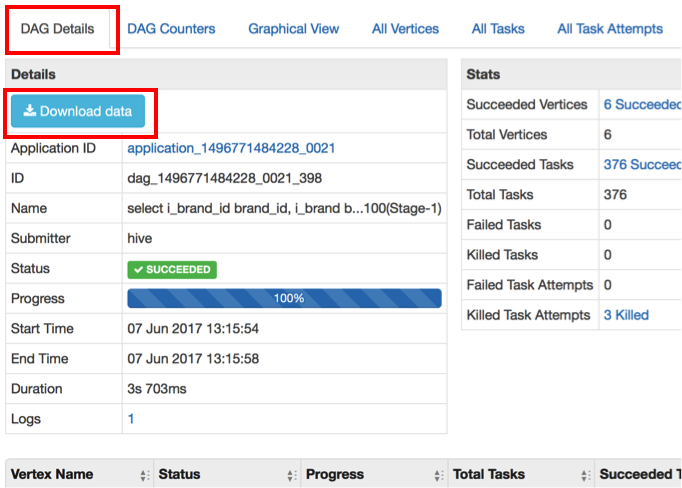Click the download icon in Download data
Viewport: 682px width, 488px height.
click(x=30, y=112)
